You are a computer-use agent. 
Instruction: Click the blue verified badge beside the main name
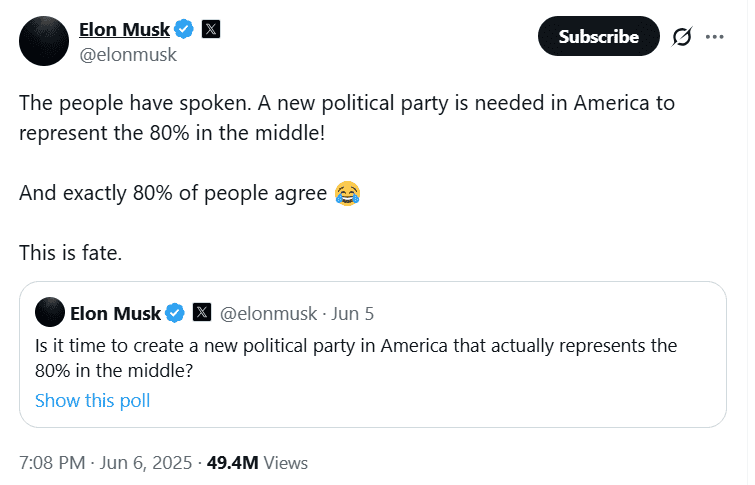[x=186, y=29]
